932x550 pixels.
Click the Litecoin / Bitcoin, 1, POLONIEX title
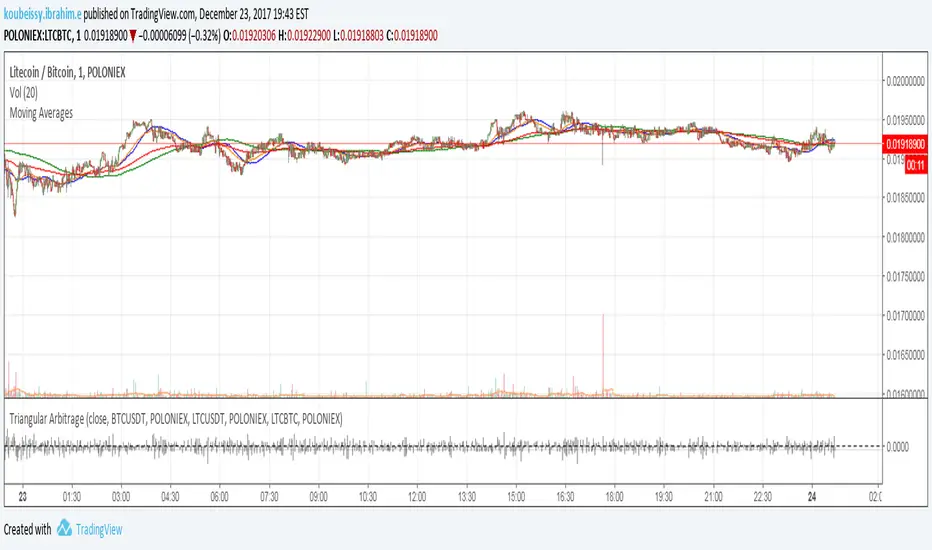click(67, 73)
